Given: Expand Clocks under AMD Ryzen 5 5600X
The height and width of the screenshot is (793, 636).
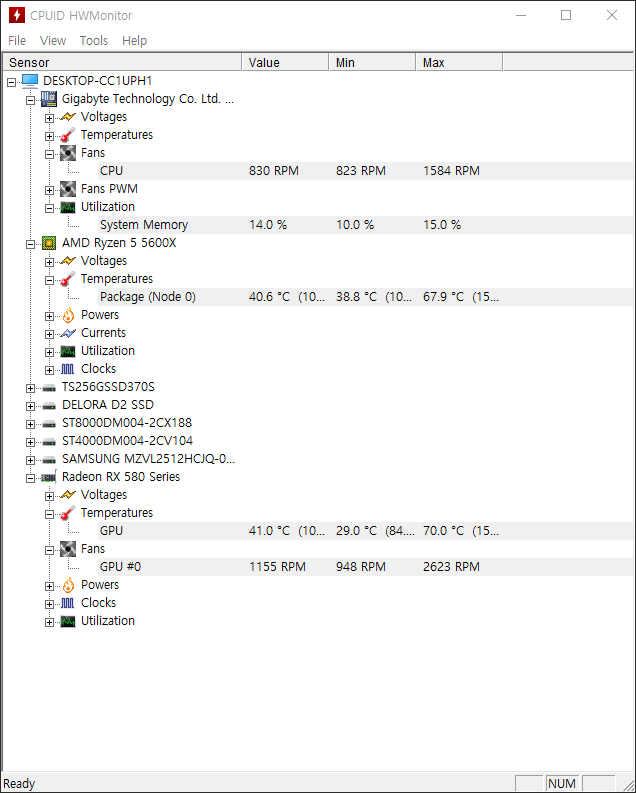Looking at the screenshot, I should [x=49, y=370].
